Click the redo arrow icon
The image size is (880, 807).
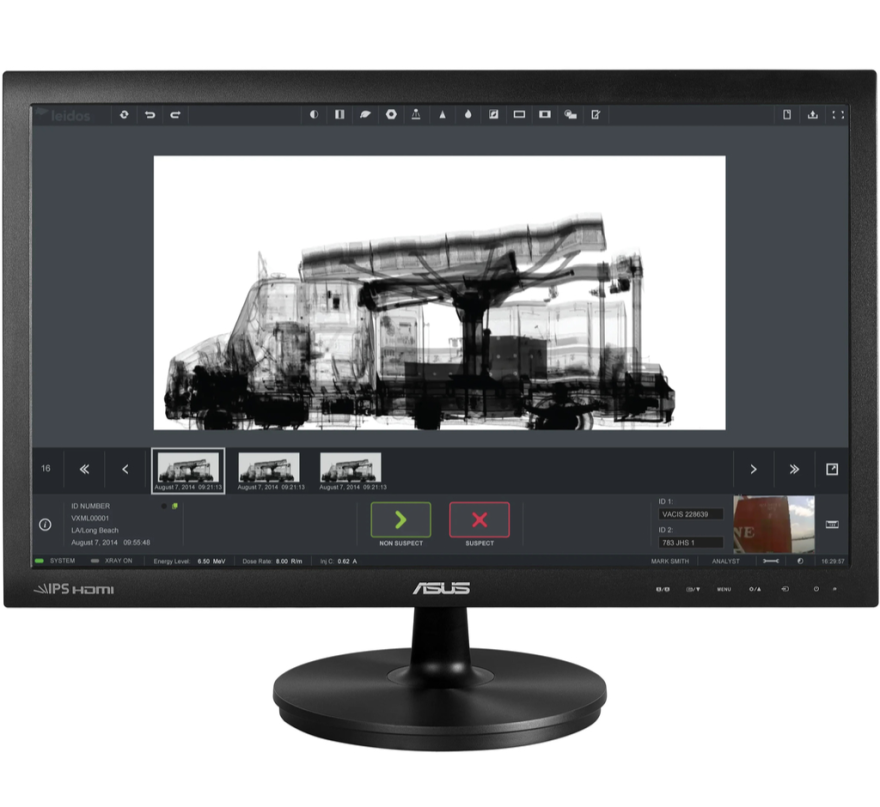(x=175, y=115)
